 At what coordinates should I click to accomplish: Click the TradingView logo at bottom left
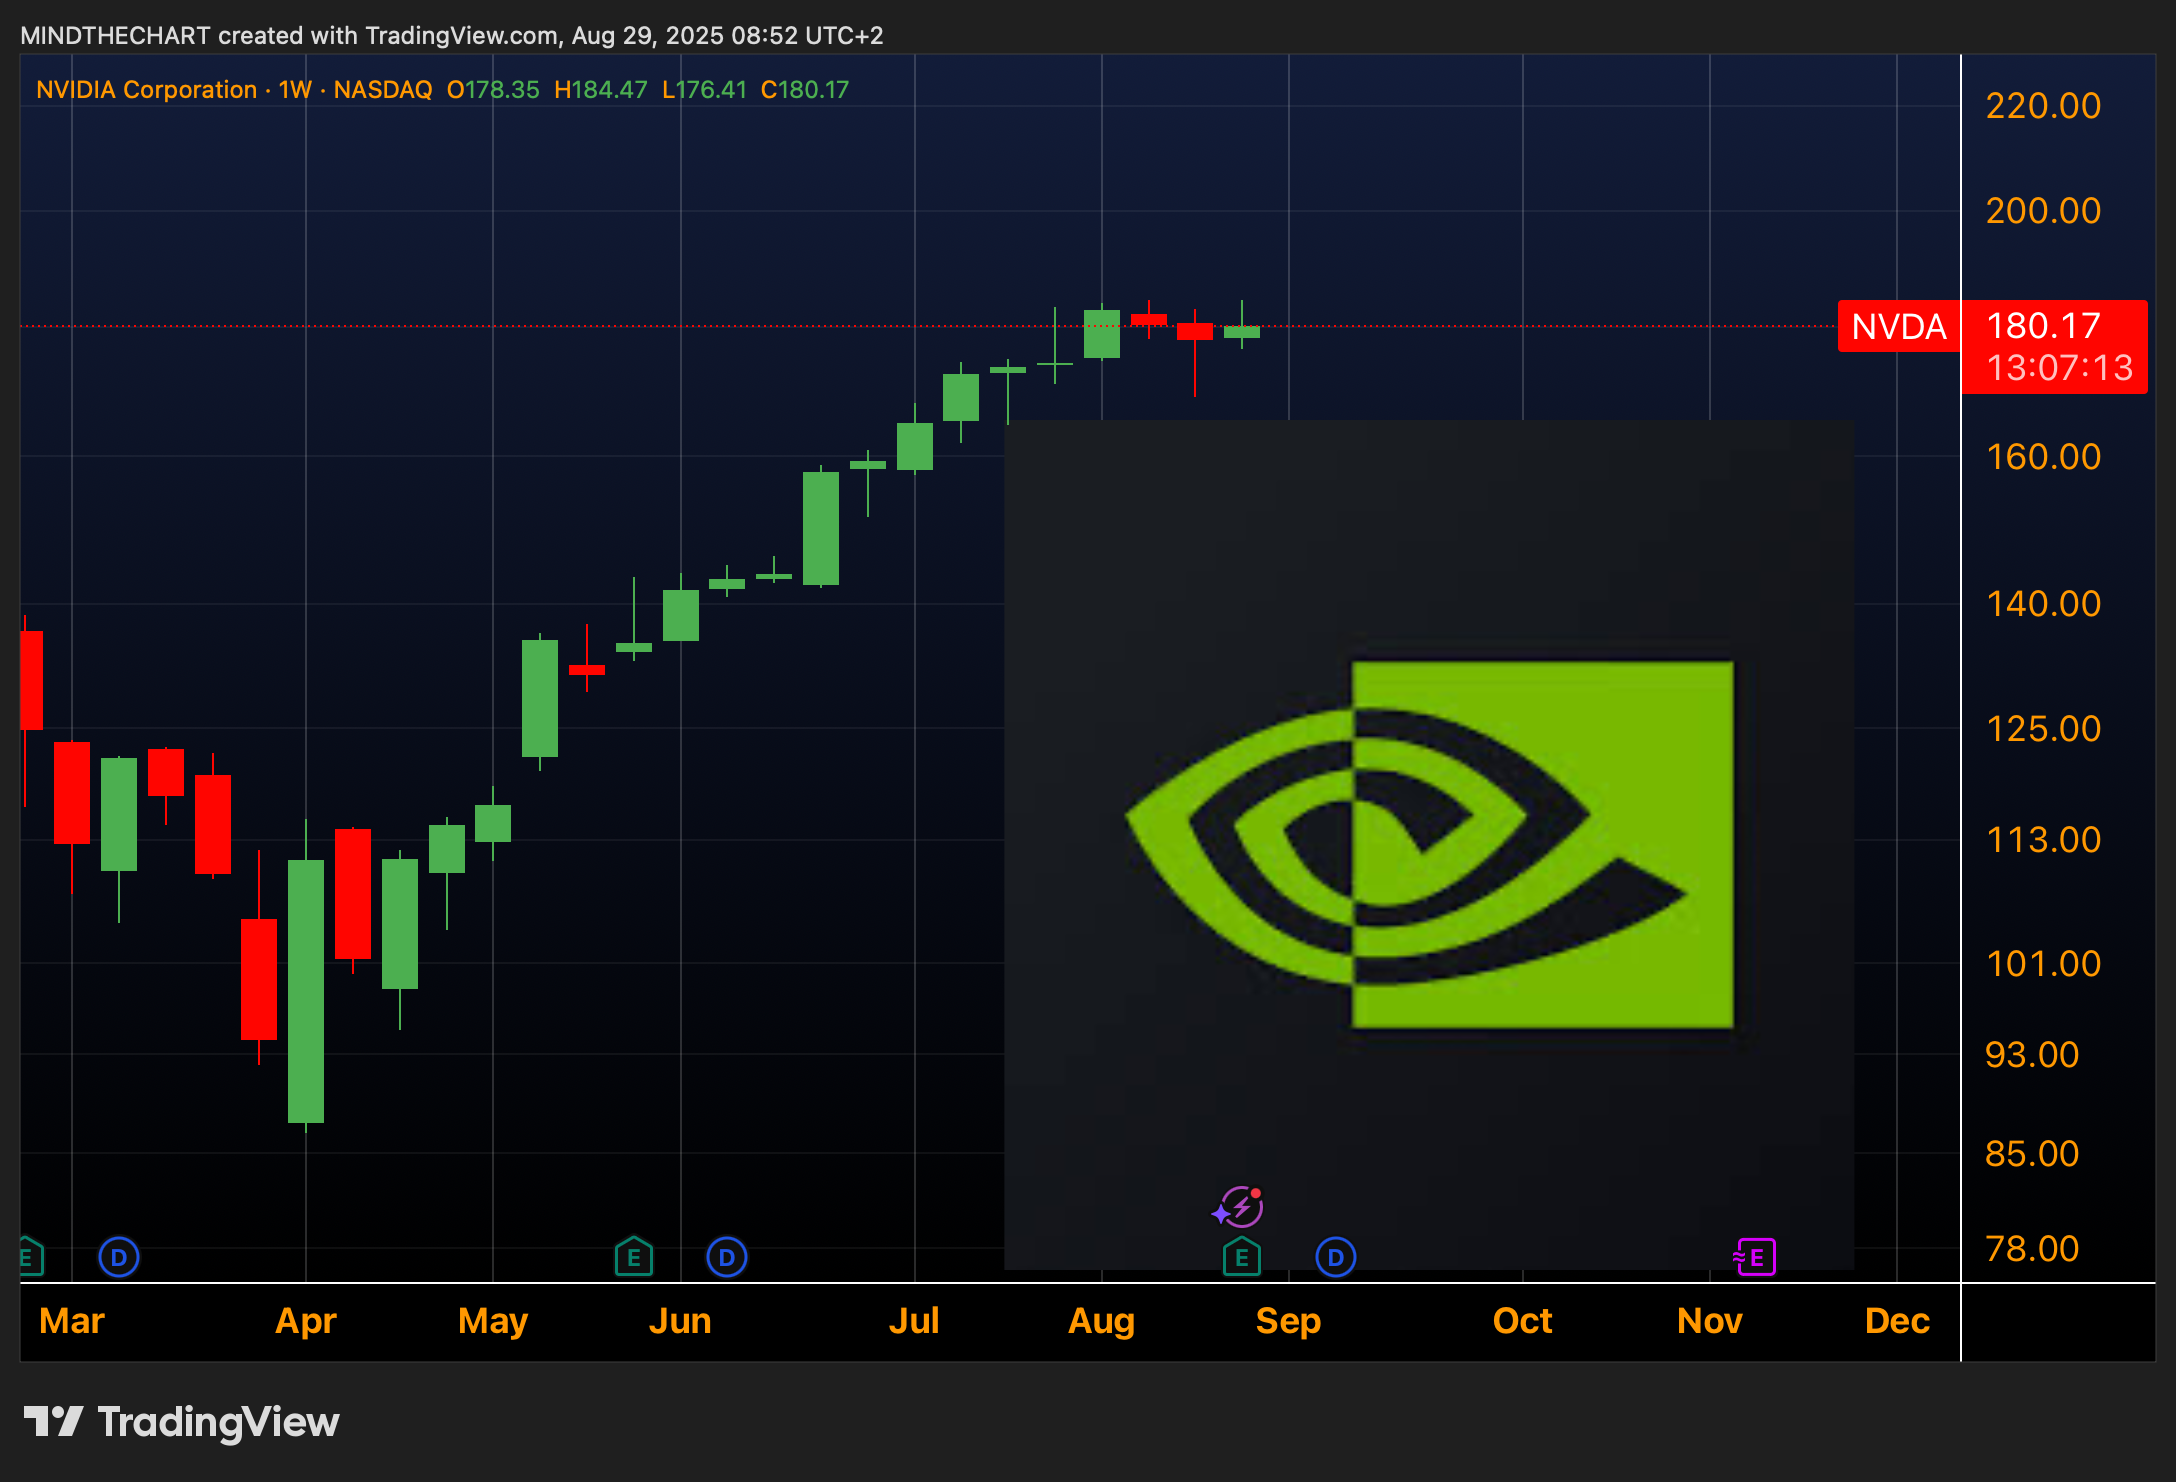(x=182, y=1422)
